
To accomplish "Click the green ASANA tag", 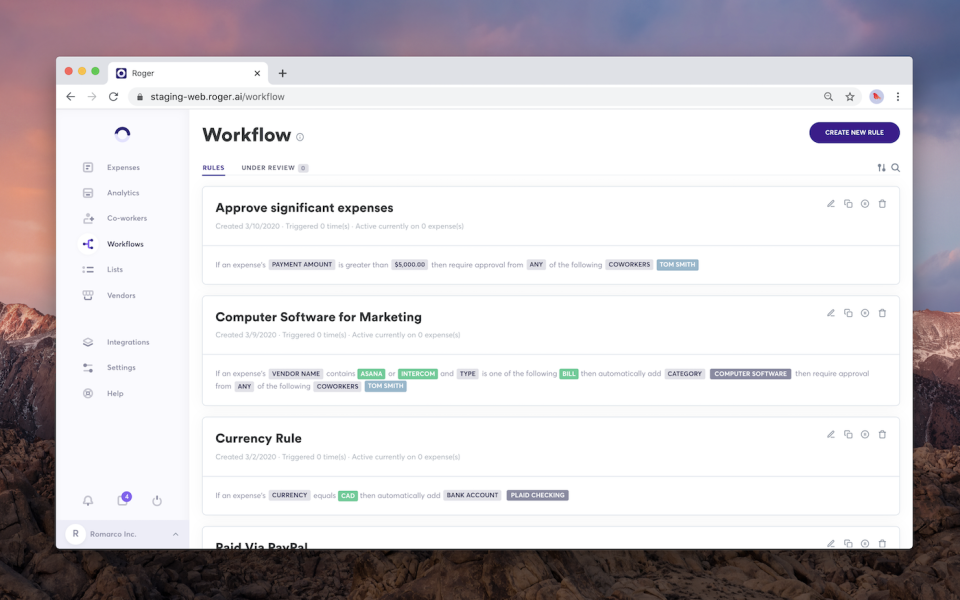I will [371, 373].
